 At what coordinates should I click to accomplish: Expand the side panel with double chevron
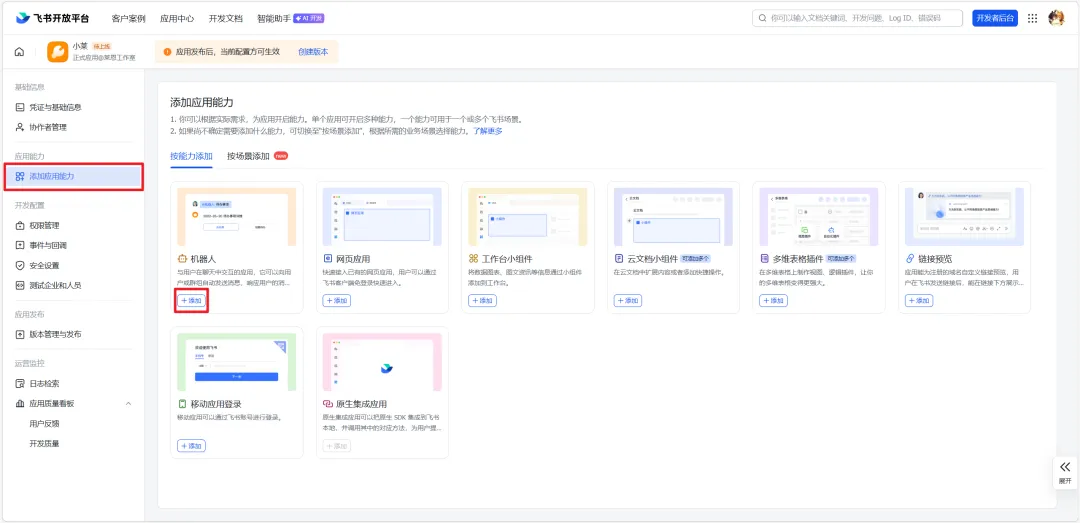tap(1065, 466)
